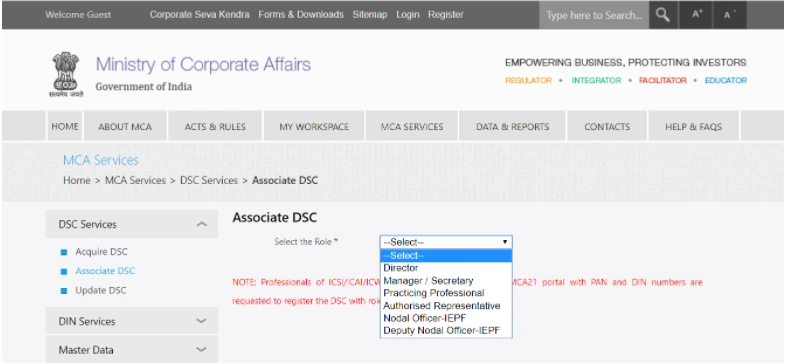
Task: Choose Authorised Representative from role list
Action: [446, 306]
